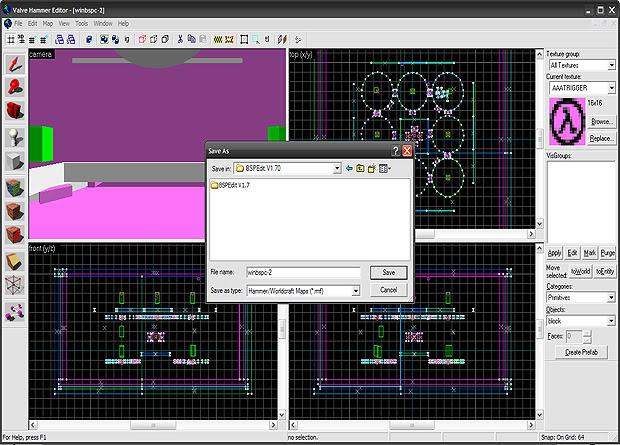Screen dimensions: 620x445
Task: Open the Tools menu
Action: click(81, 24)
